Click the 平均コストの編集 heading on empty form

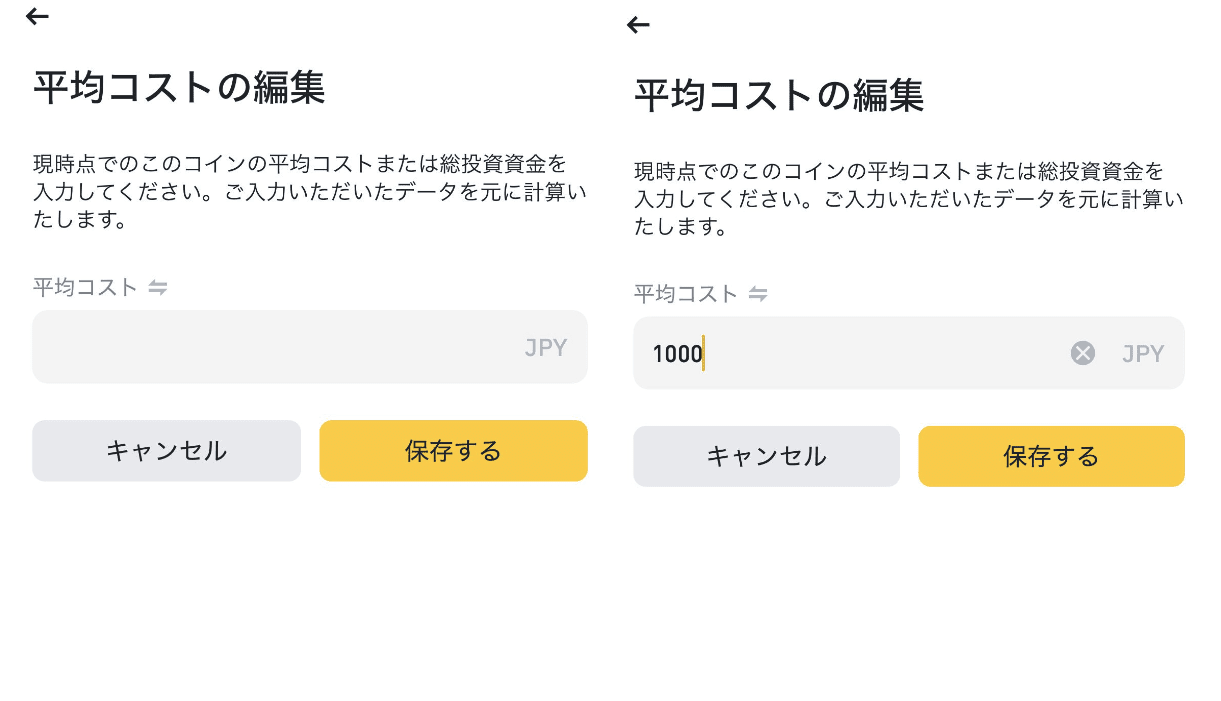tap(179, 88)
